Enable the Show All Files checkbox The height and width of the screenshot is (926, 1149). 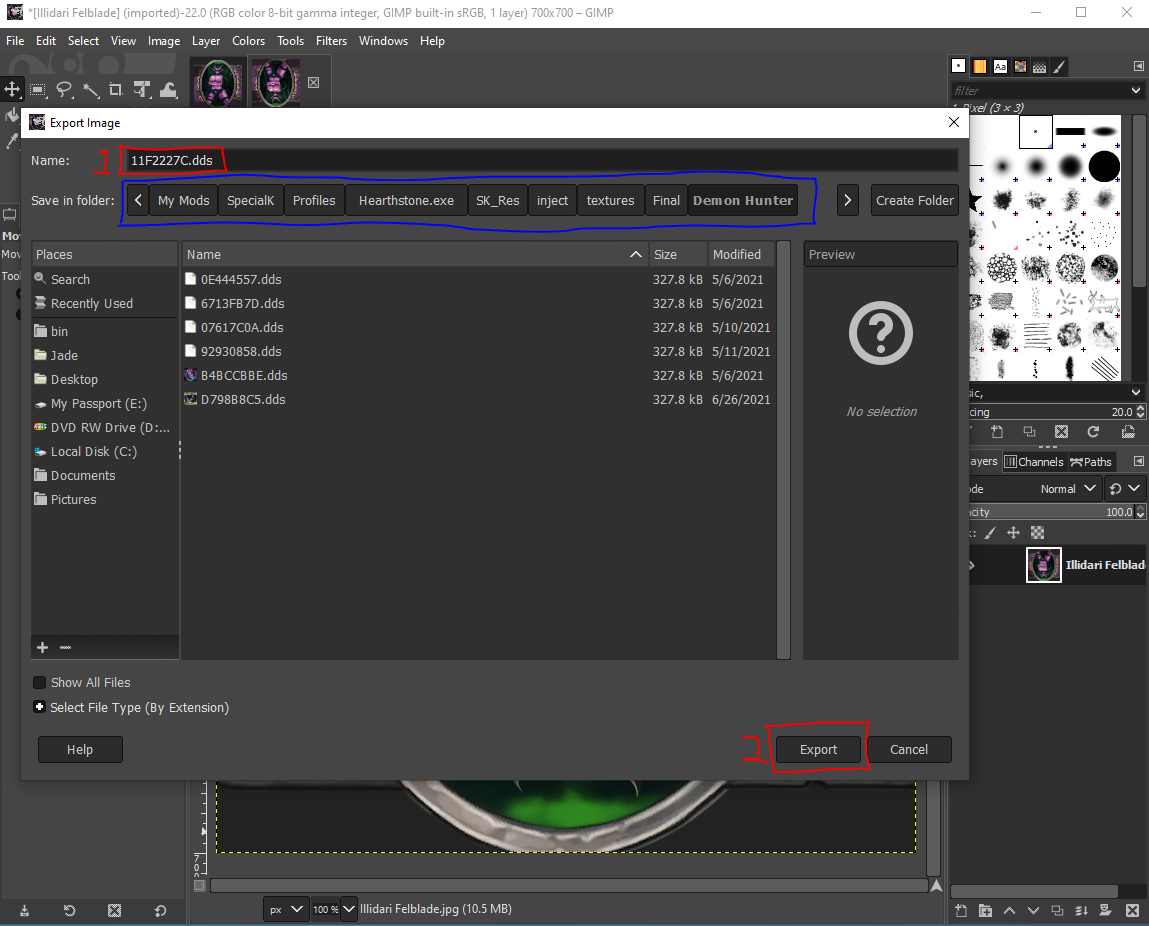point(38,682)
